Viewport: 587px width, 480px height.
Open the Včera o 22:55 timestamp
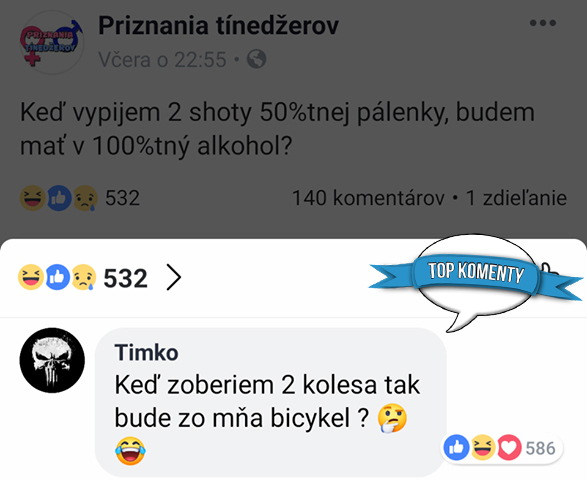(162, 60)
